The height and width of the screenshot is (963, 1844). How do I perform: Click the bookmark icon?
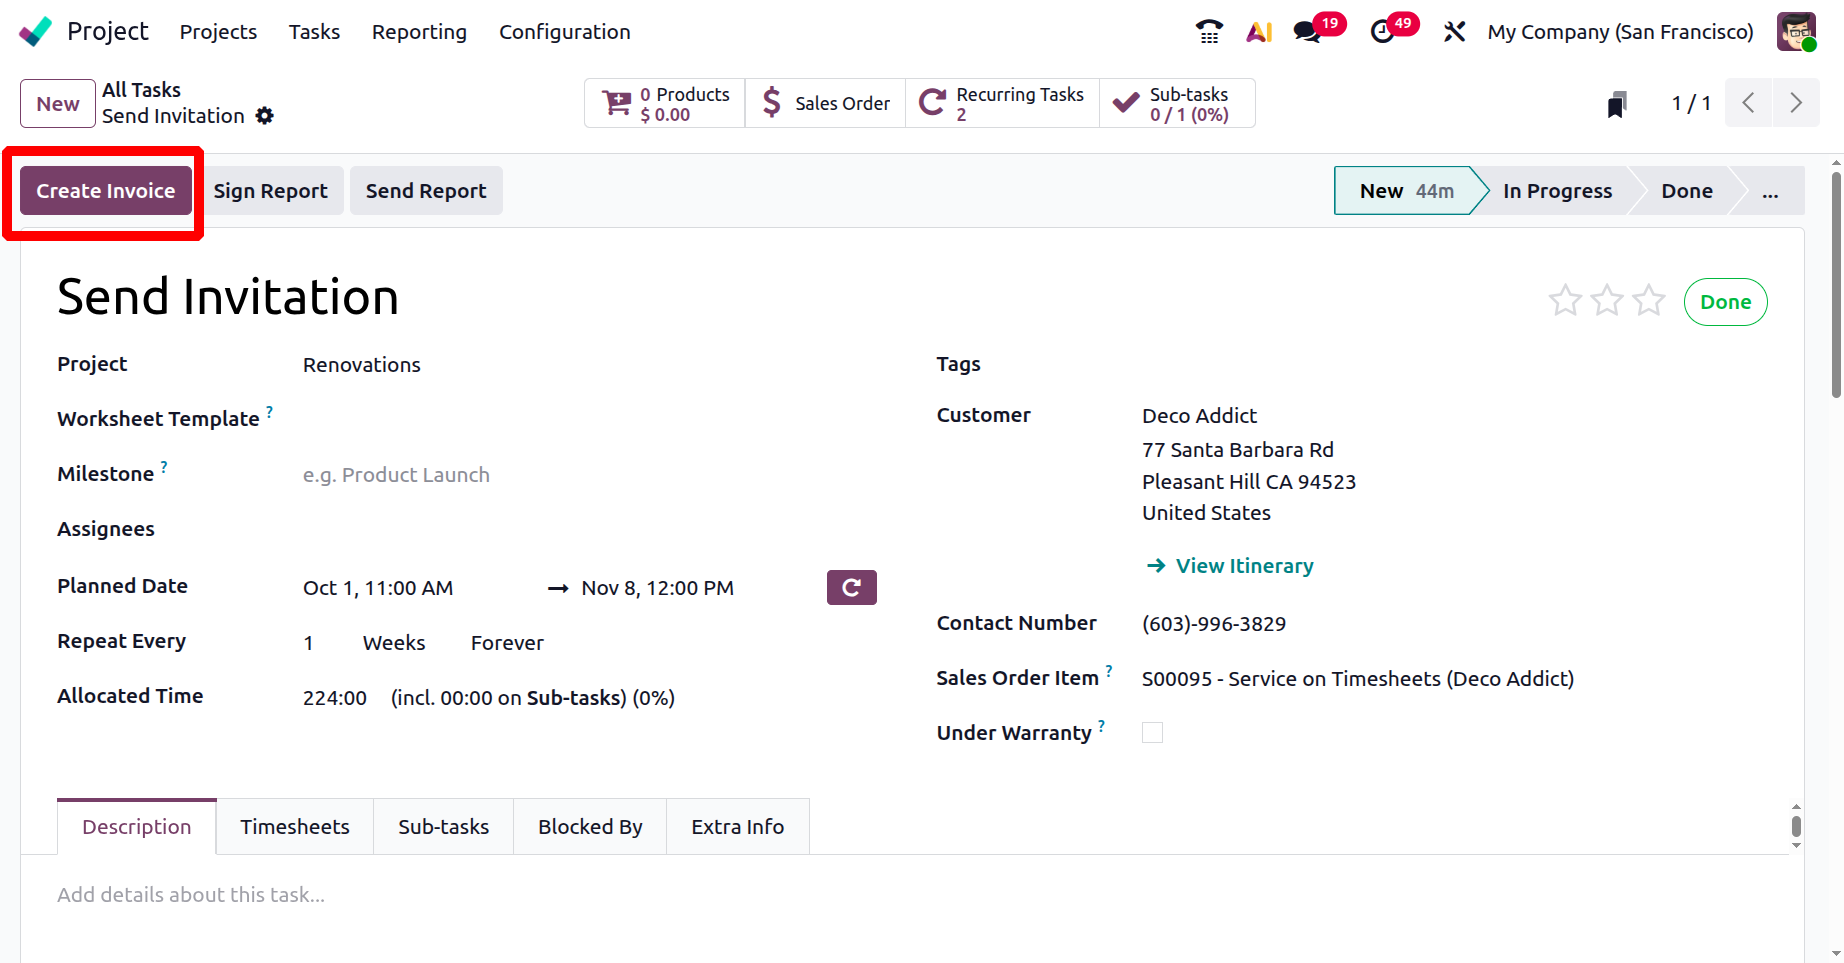(x=1616, y=104)
